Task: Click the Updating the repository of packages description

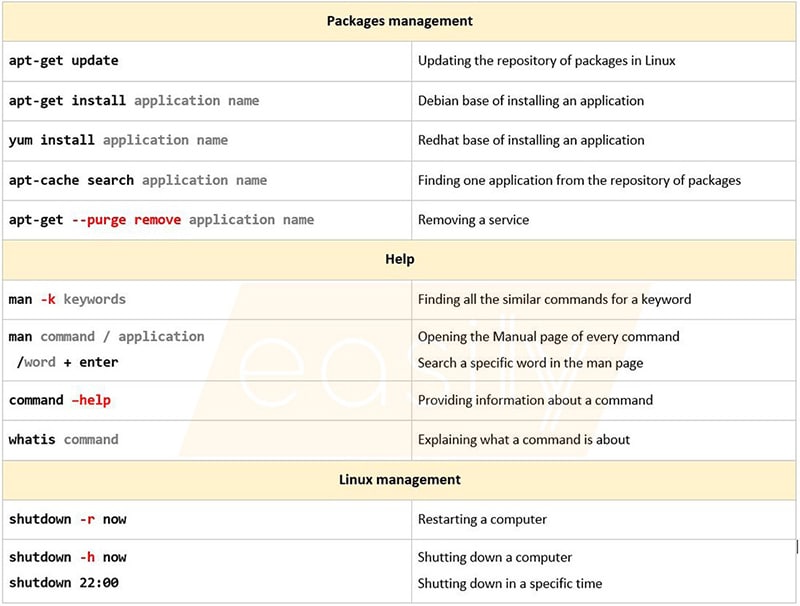Action: (x=549, y=61)
